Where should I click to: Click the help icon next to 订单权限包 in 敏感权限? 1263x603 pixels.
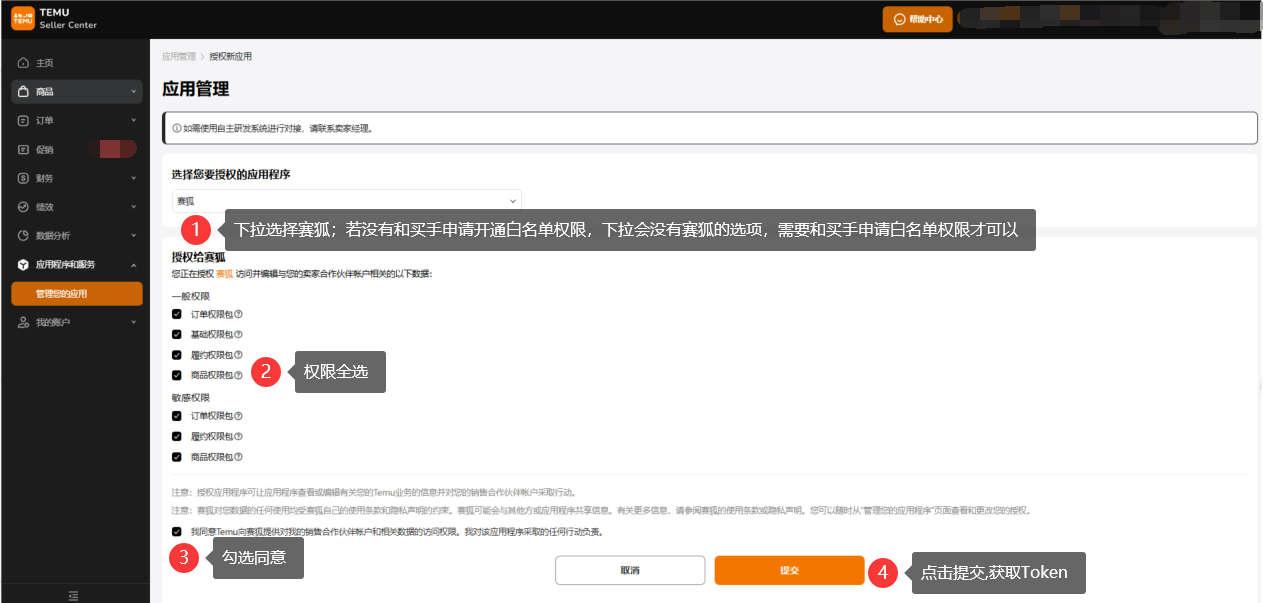click(x=238, y=416)
